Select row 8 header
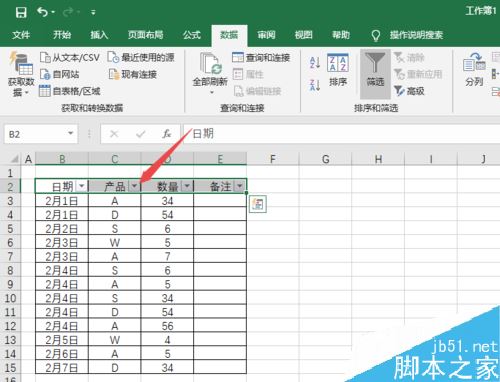500x382 pixels. (10, 270)
